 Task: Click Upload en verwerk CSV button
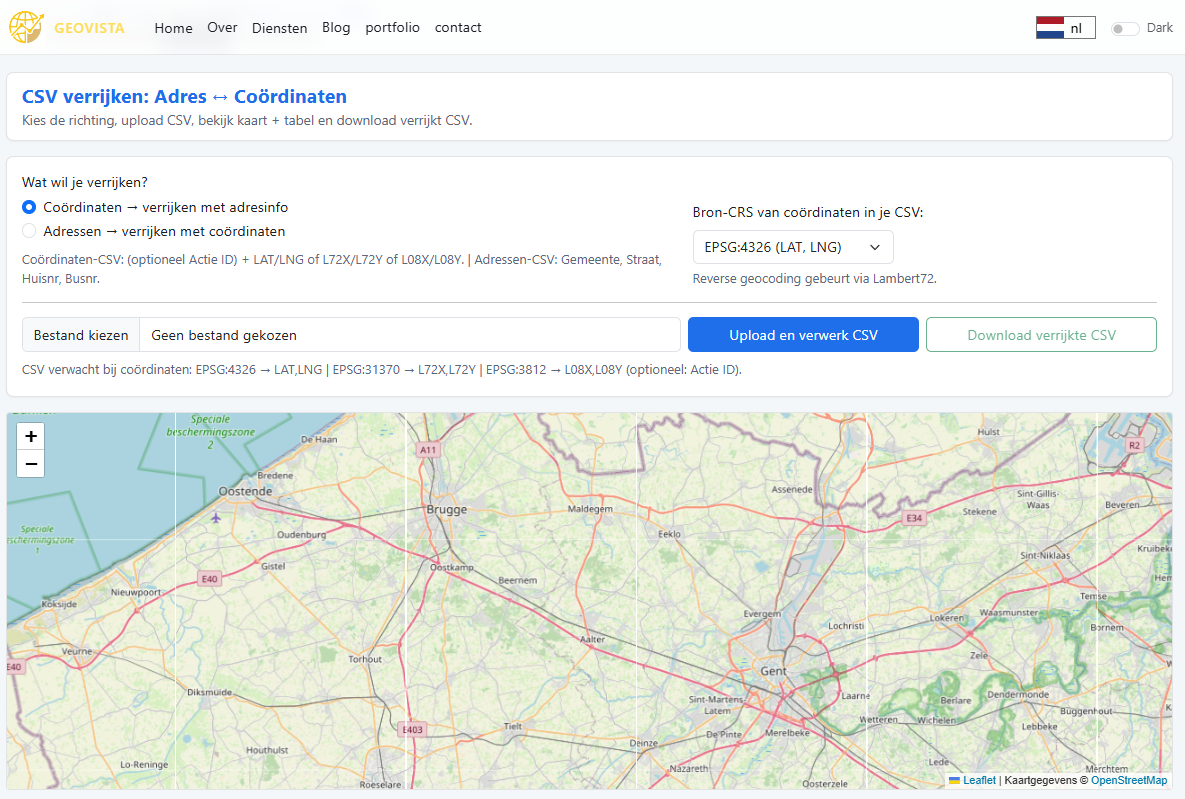803,335
